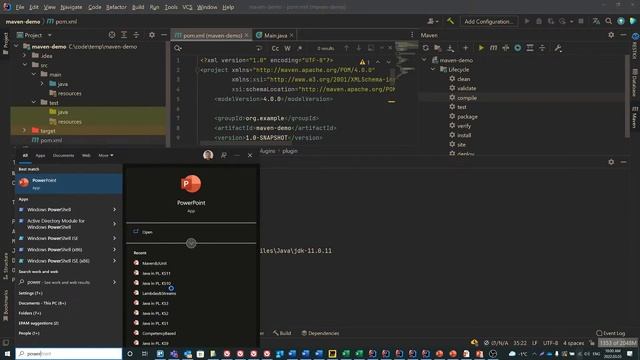The width and height of the screenshot is (640, 360).
Task: Open Maven panel gear options
Action: 611,35
